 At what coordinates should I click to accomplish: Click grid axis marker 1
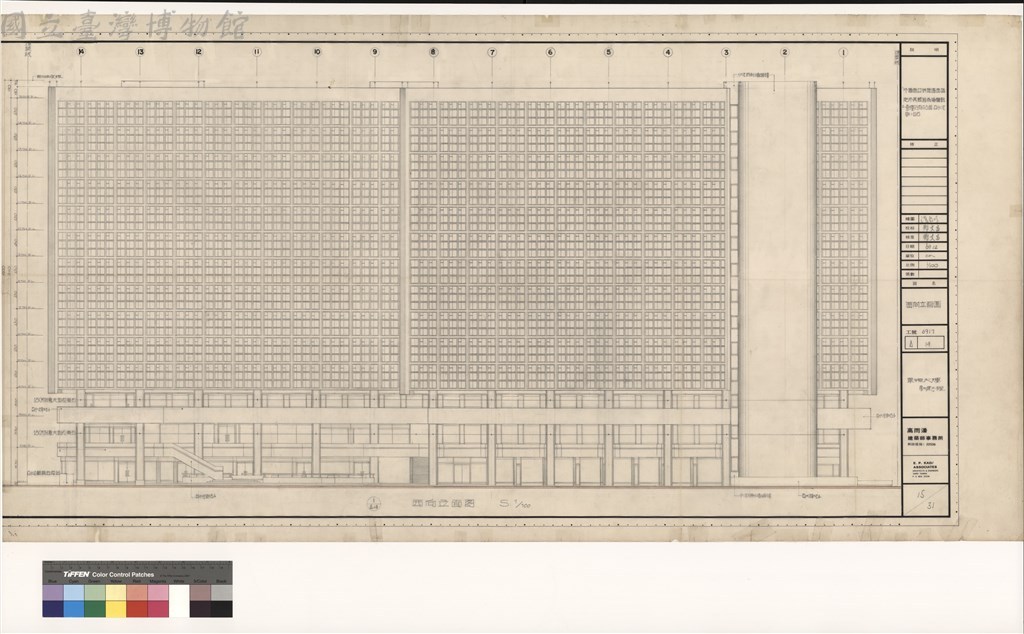[843, 52]
